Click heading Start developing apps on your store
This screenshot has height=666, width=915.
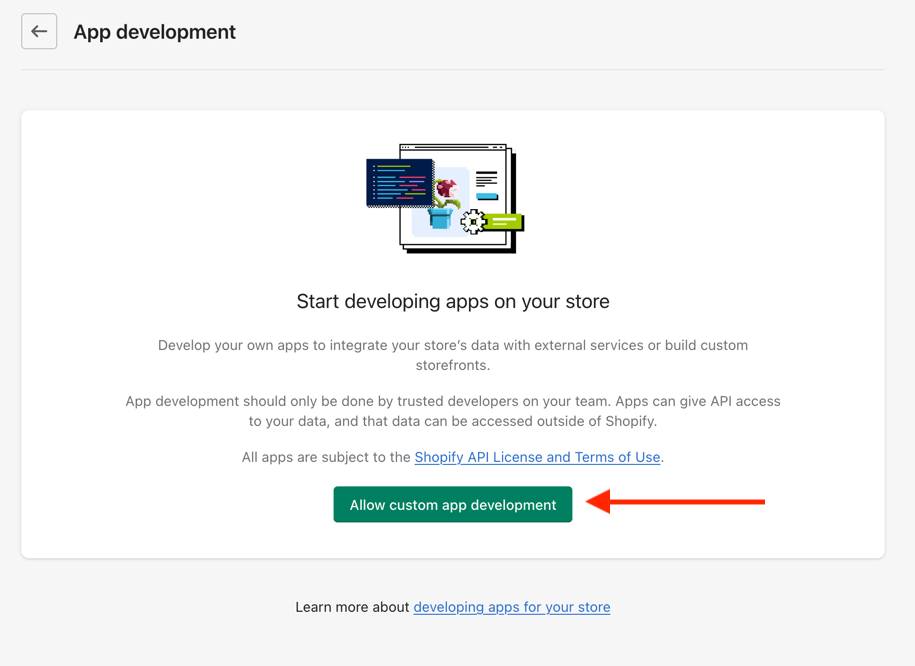[453, 301]
